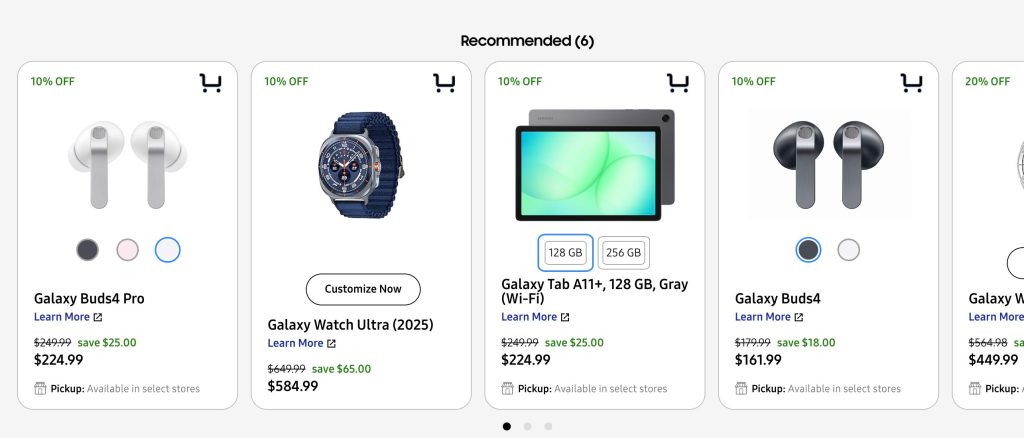
Task: Choose dark color for Galaxy Buds4
Action: click(x=808, y=250)
